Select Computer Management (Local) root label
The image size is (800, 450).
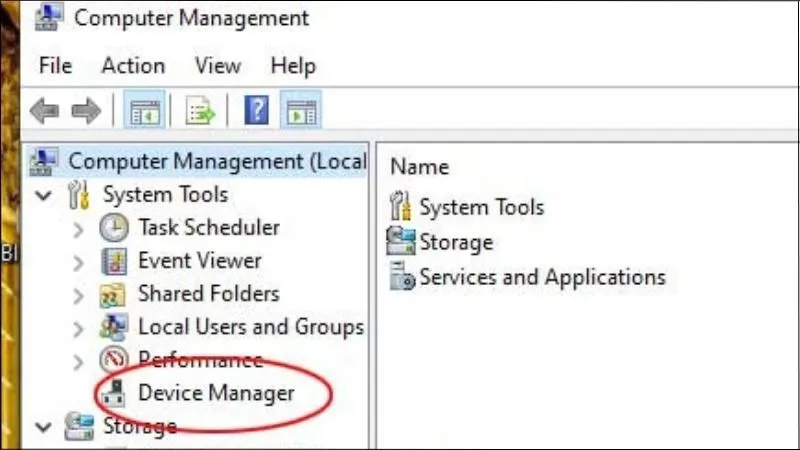(x=217, y=162)
